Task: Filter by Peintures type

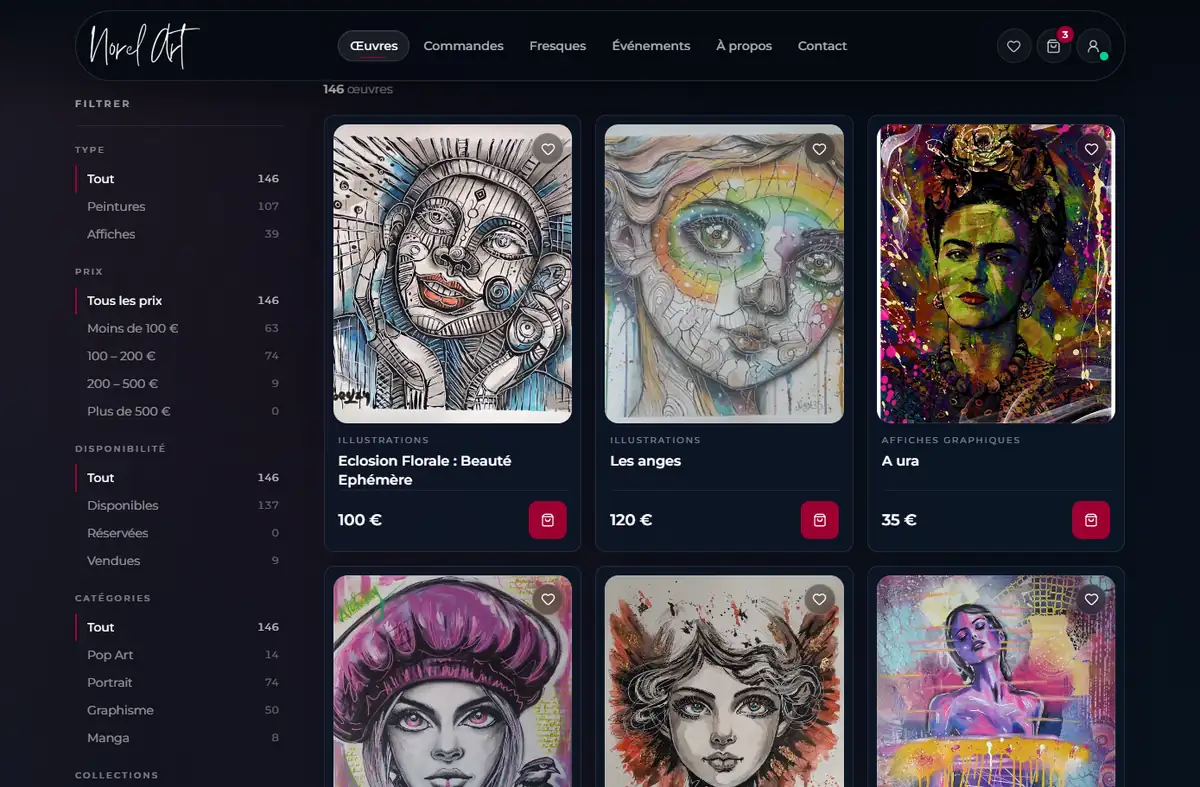Action: pos(178,206)
